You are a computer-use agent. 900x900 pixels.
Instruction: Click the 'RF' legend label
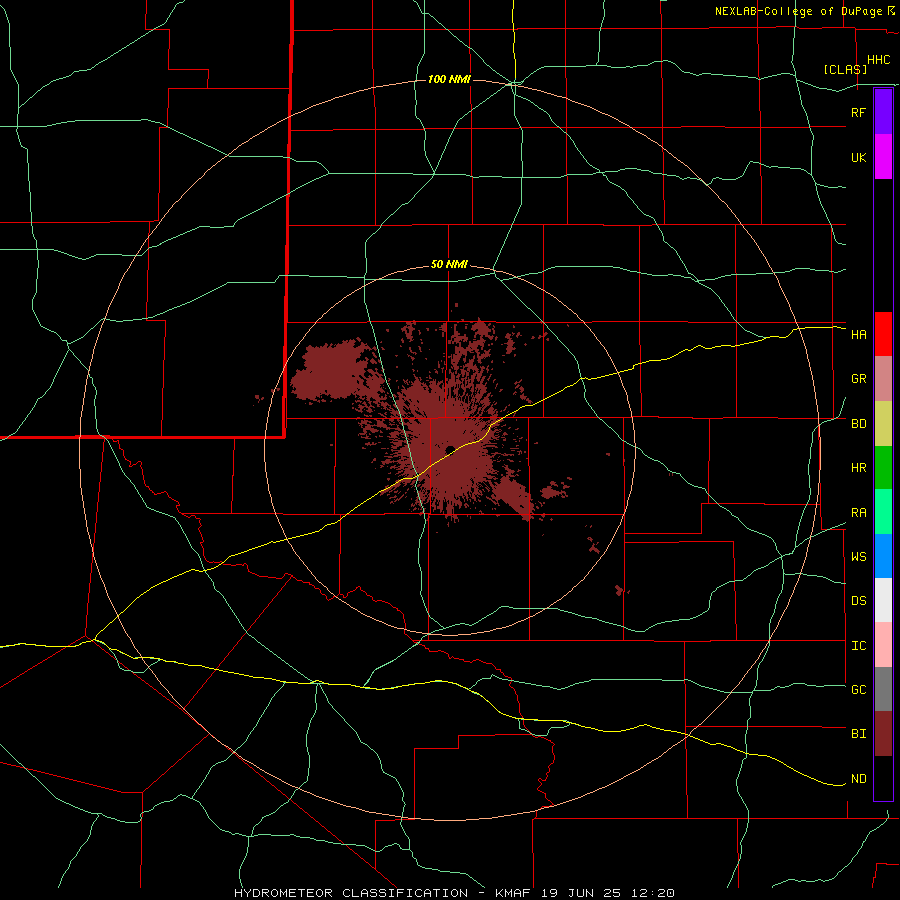pyautogui.click(x=858, y=112)
